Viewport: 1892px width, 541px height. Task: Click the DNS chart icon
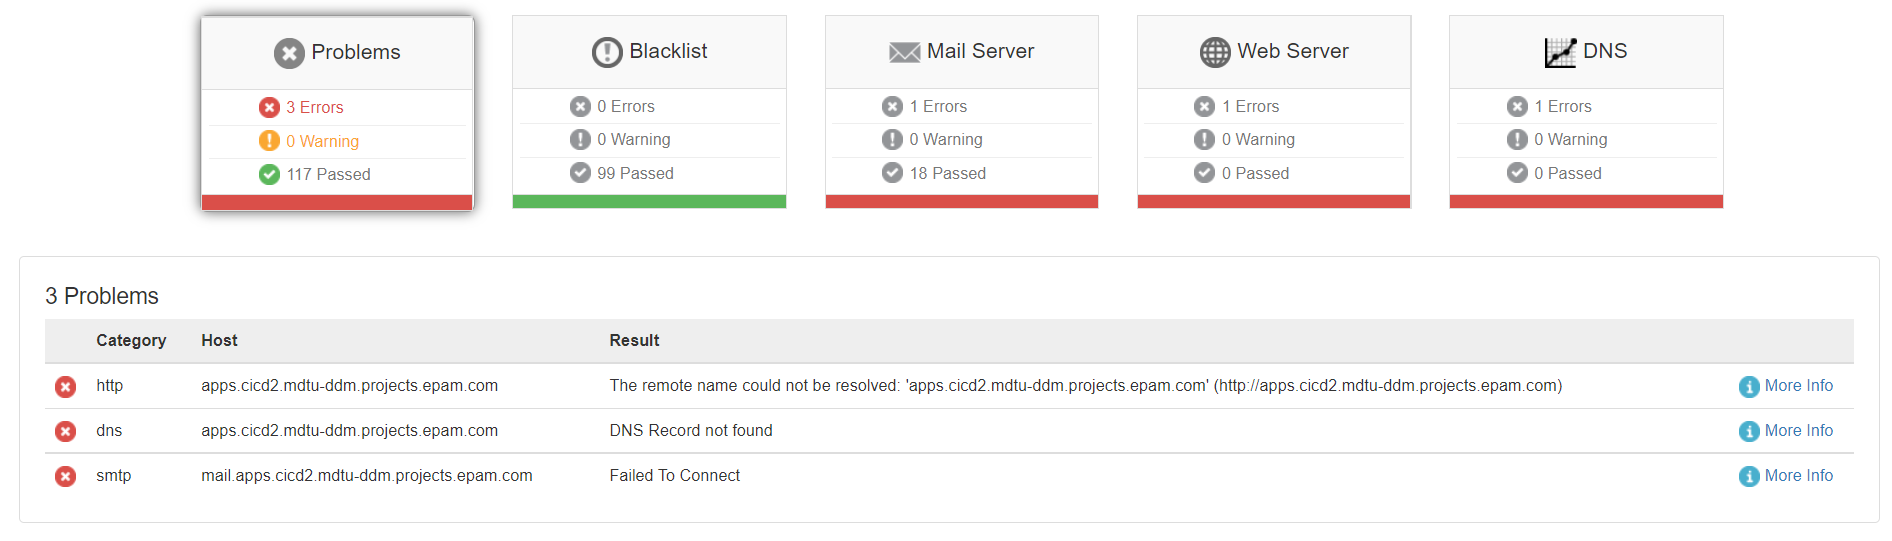[x=1560, y=52]
